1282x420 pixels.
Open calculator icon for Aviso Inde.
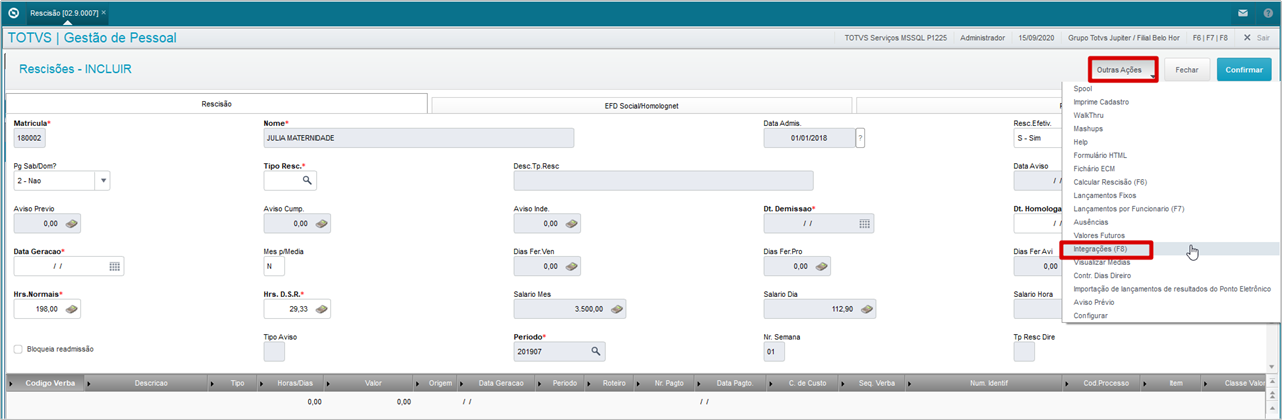click(572, 223)
